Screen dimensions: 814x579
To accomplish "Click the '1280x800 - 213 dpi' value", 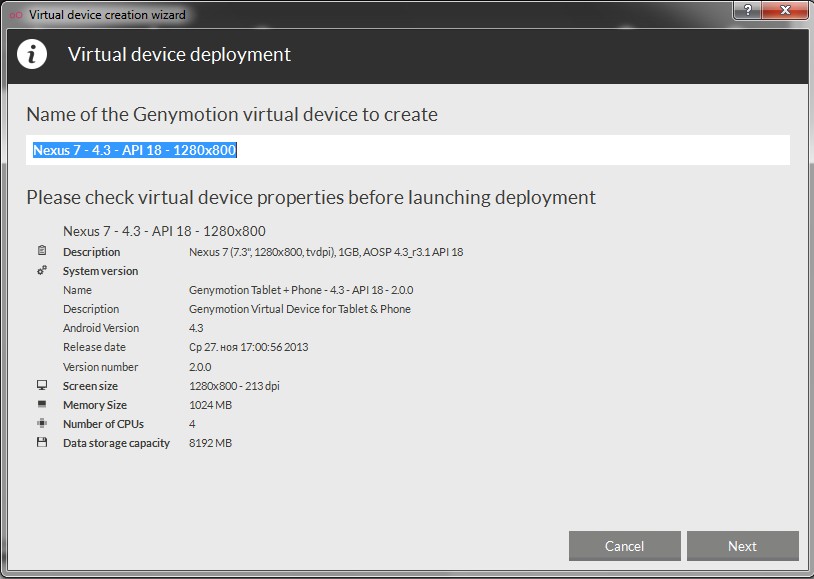I will point(235,386).
